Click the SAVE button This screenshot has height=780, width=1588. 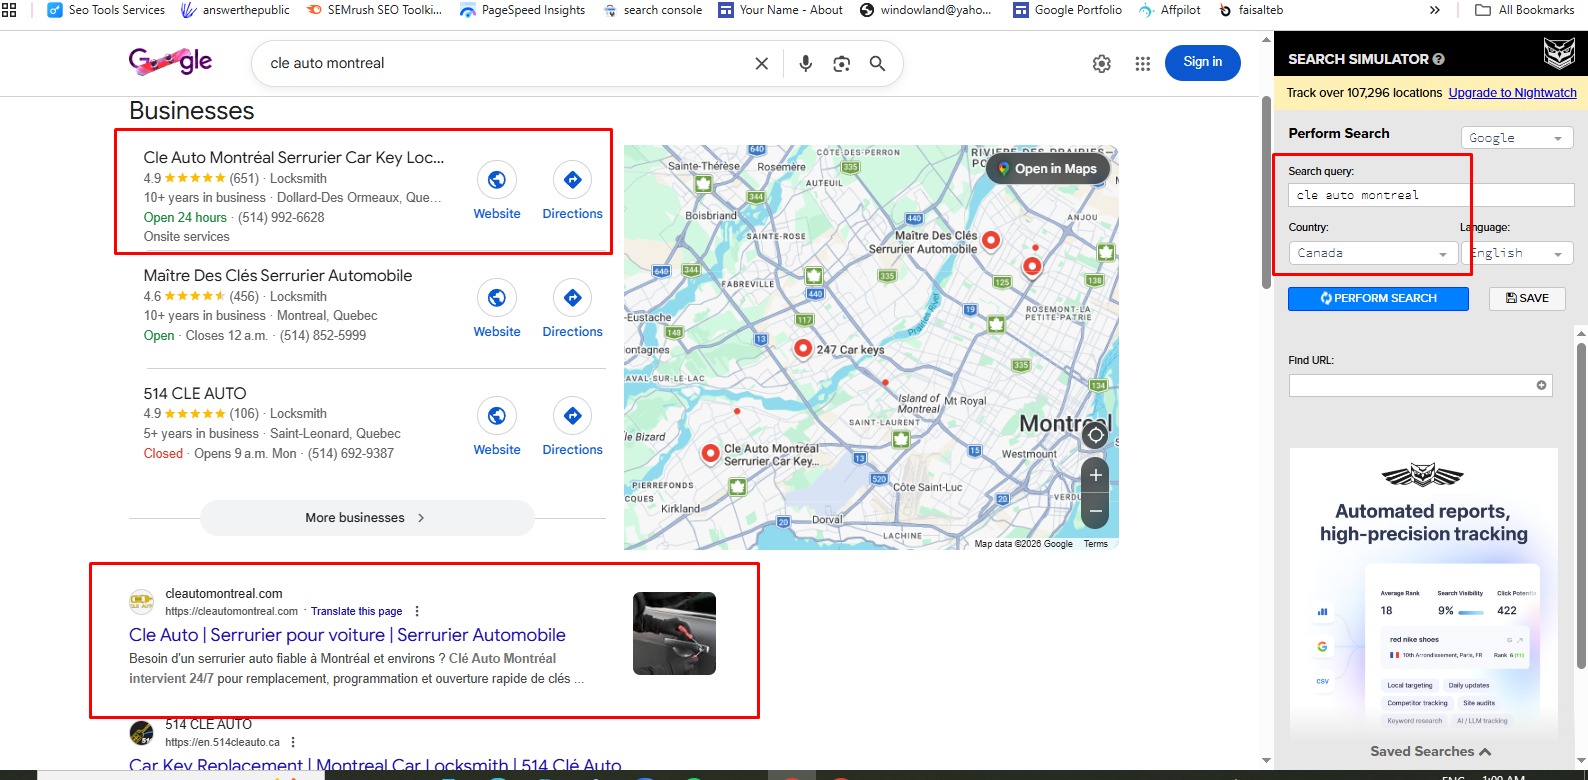(x=1527, y=298)
